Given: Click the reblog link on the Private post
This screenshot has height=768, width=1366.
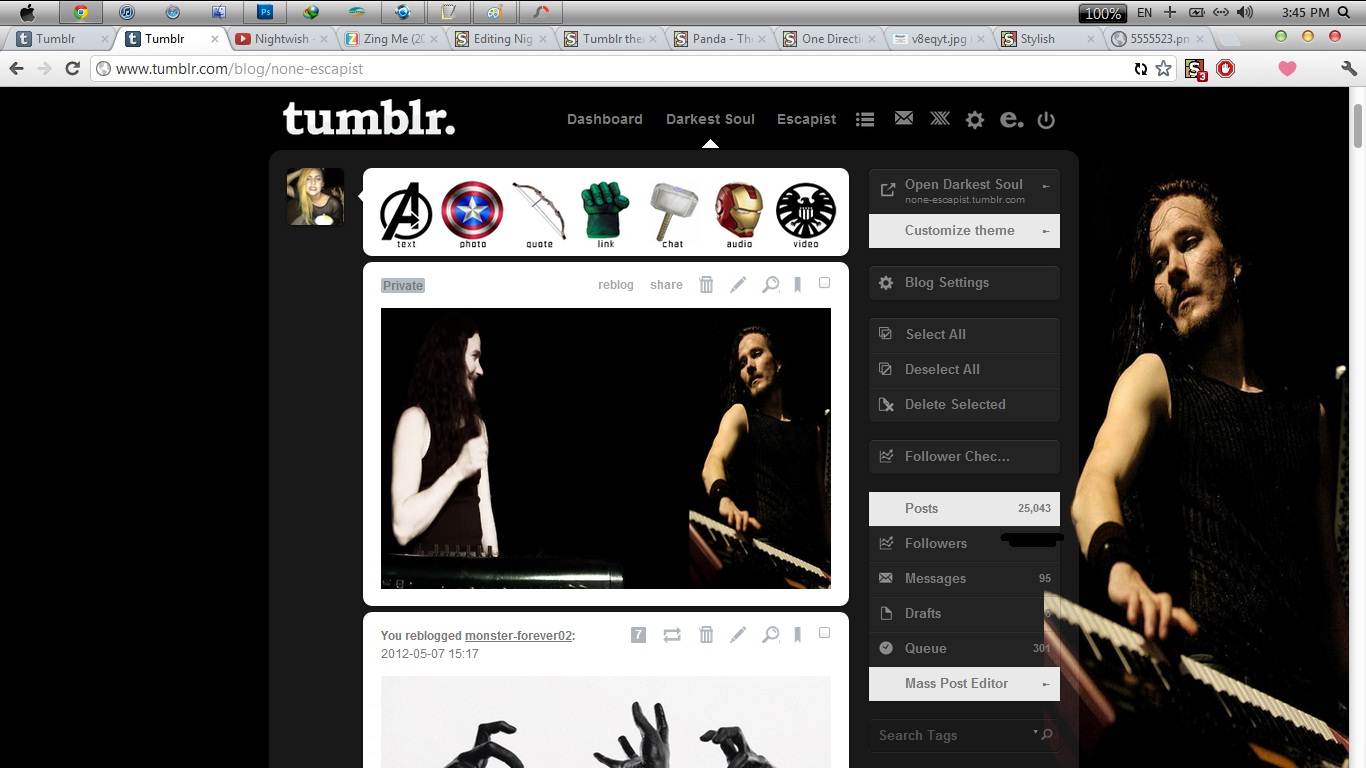Looking at the screenshot, I should click(x=616, y=285).
